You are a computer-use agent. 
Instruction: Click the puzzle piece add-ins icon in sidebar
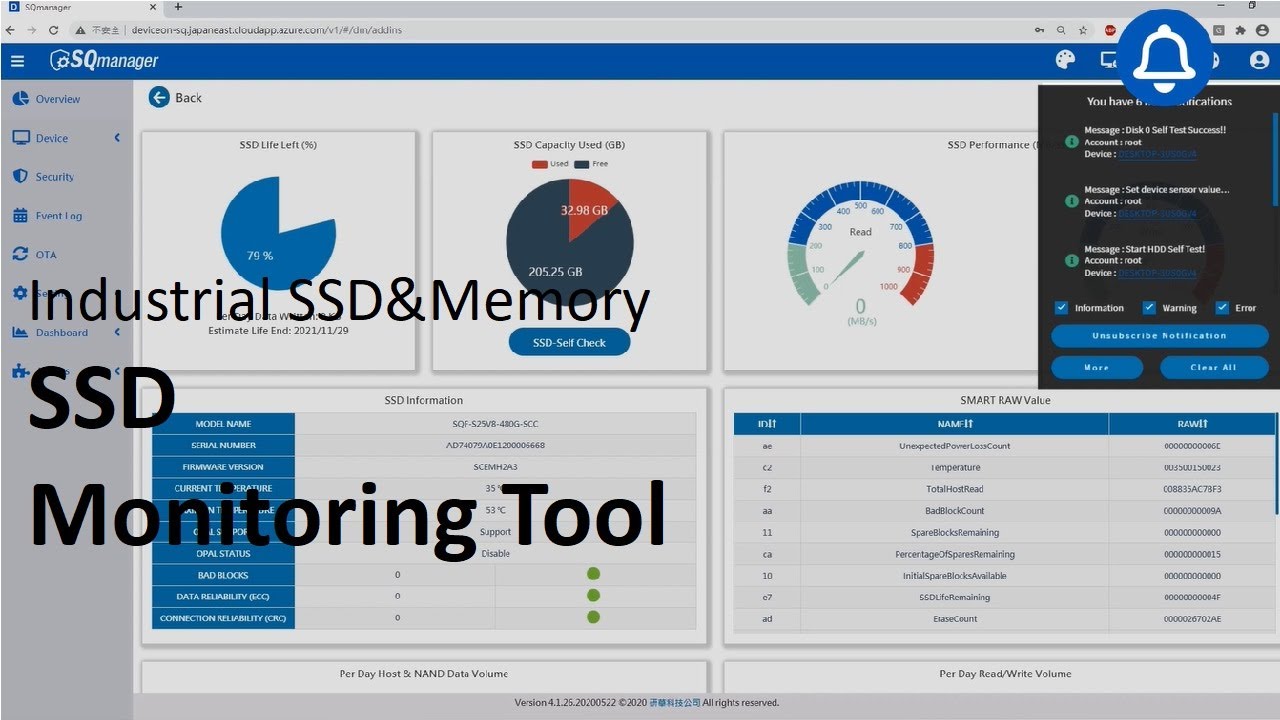click(20, 371)
